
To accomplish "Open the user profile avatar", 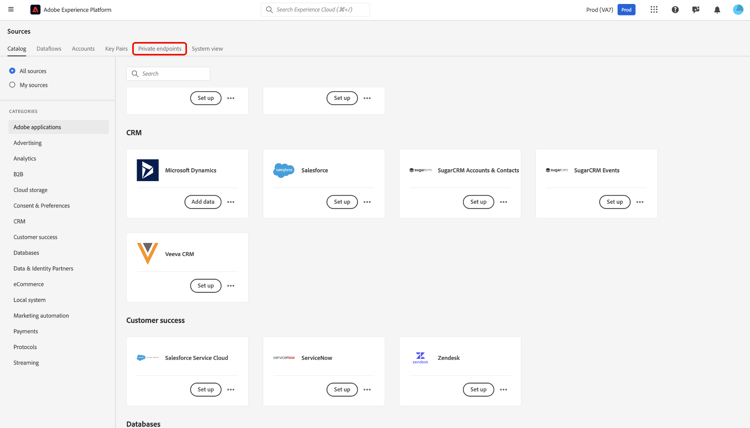I will tap(738, 10).
